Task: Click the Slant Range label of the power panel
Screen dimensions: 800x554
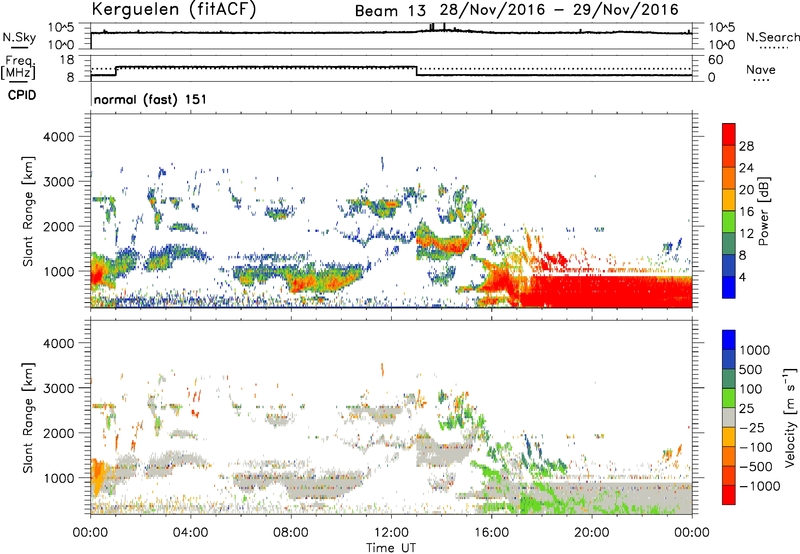Action: pyautogui.click(x=28, y=211)
